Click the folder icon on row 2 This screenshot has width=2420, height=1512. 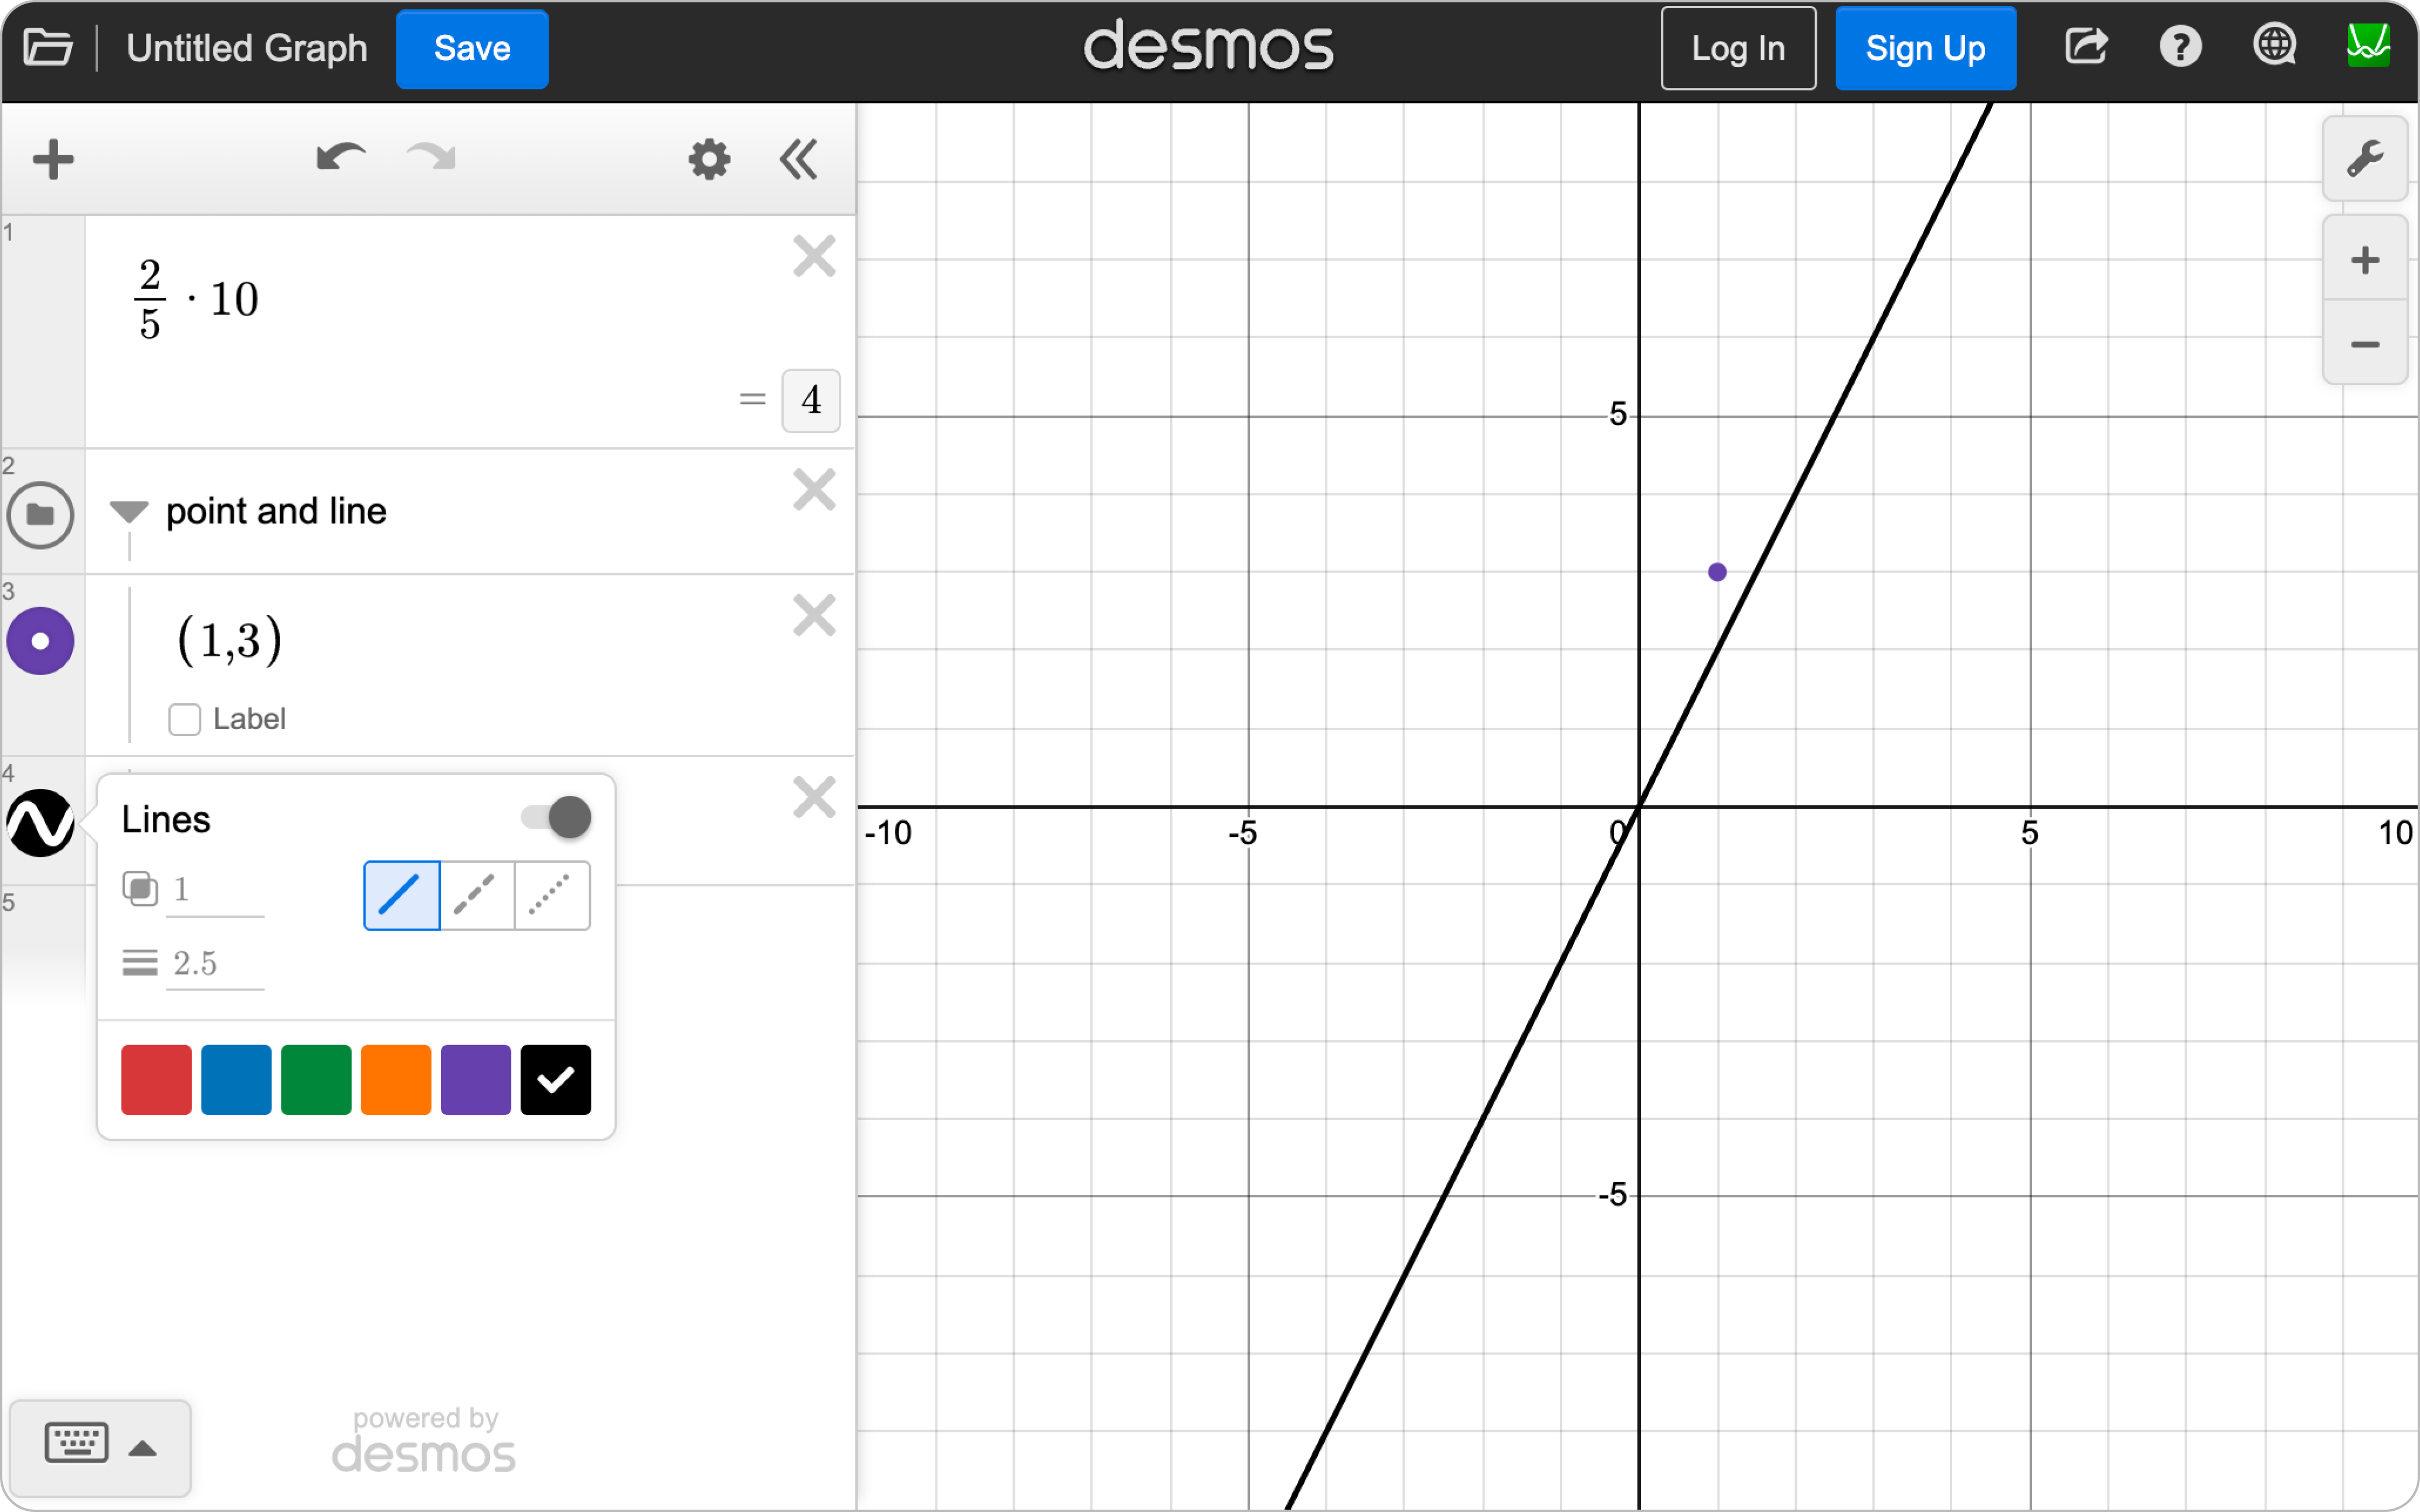tap(40, 515)
